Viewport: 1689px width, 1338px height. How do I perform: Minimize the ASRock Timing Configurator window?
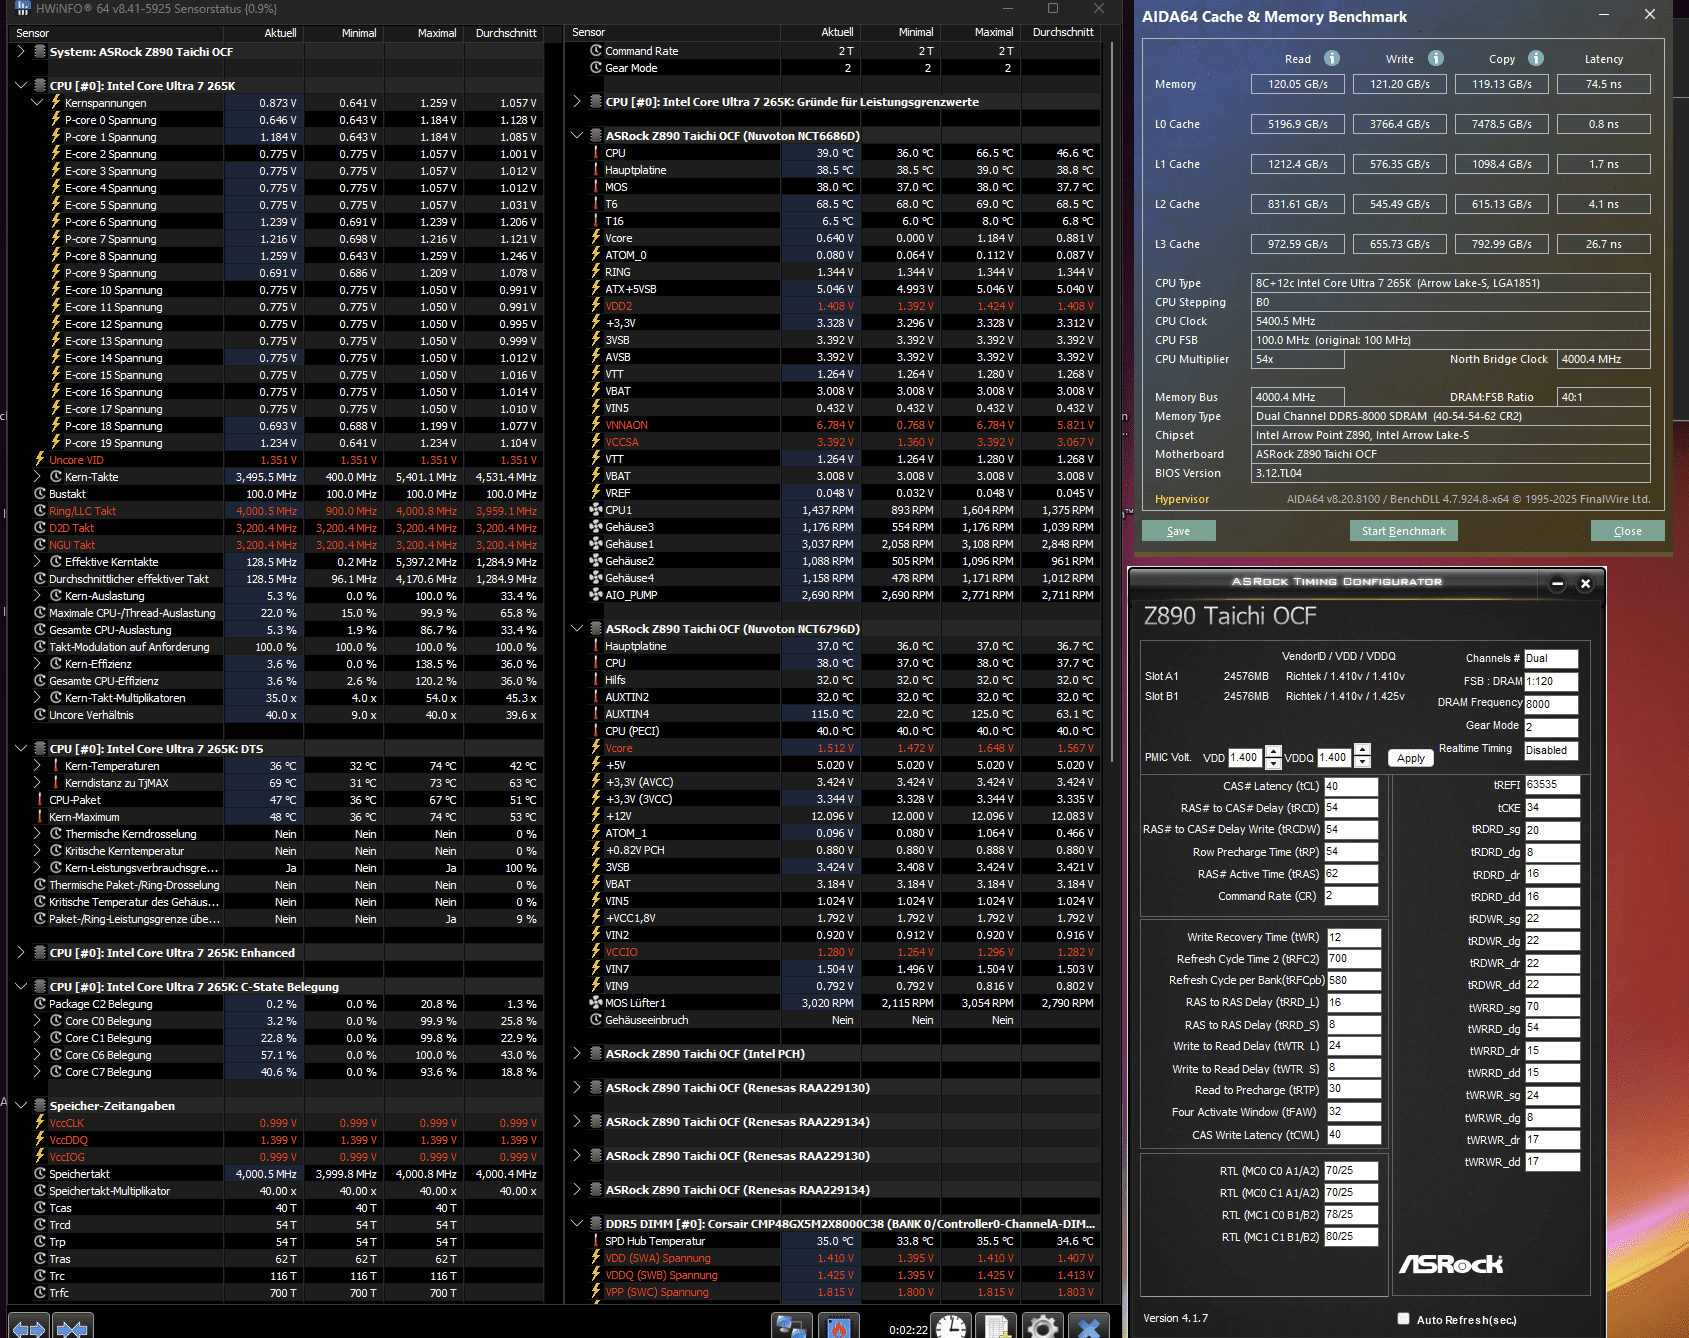tap(1557, 584)
